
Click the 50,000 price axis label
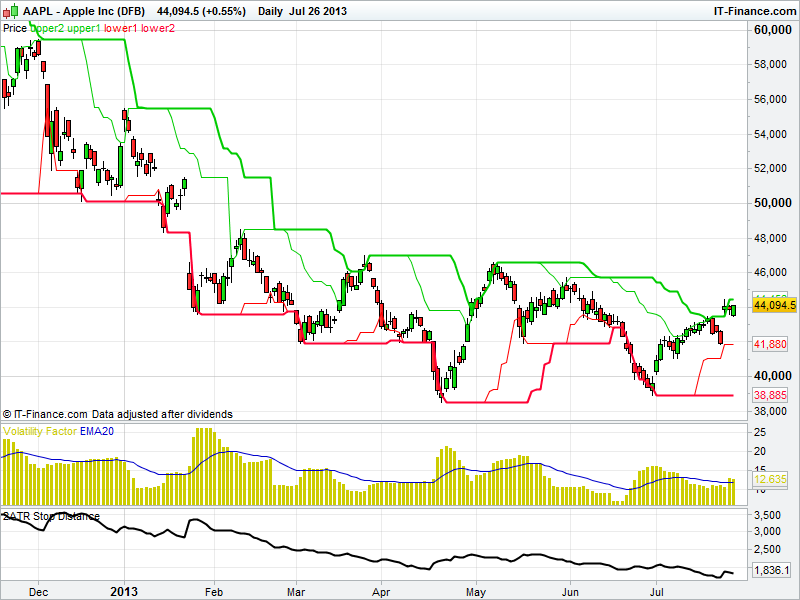coord(772,203)
